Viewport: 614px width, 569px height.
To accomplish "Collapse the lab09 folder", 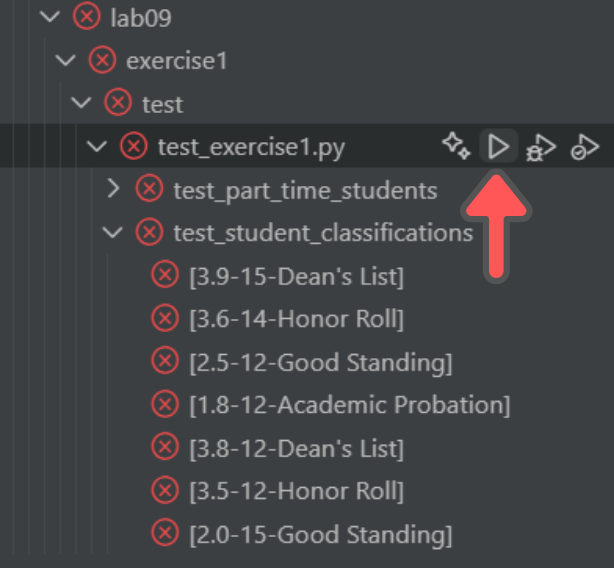I will [50, 17].
